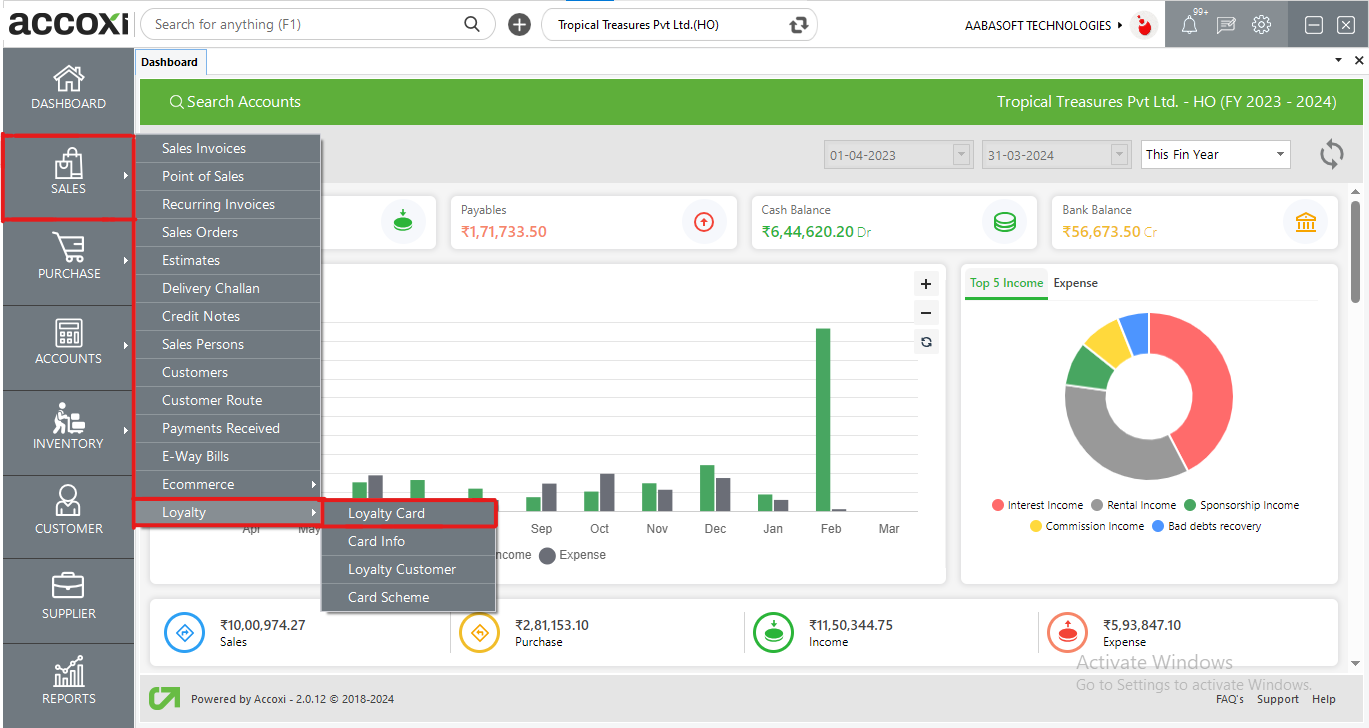Switch to the Expense tab

click(x=1075, y=283)
